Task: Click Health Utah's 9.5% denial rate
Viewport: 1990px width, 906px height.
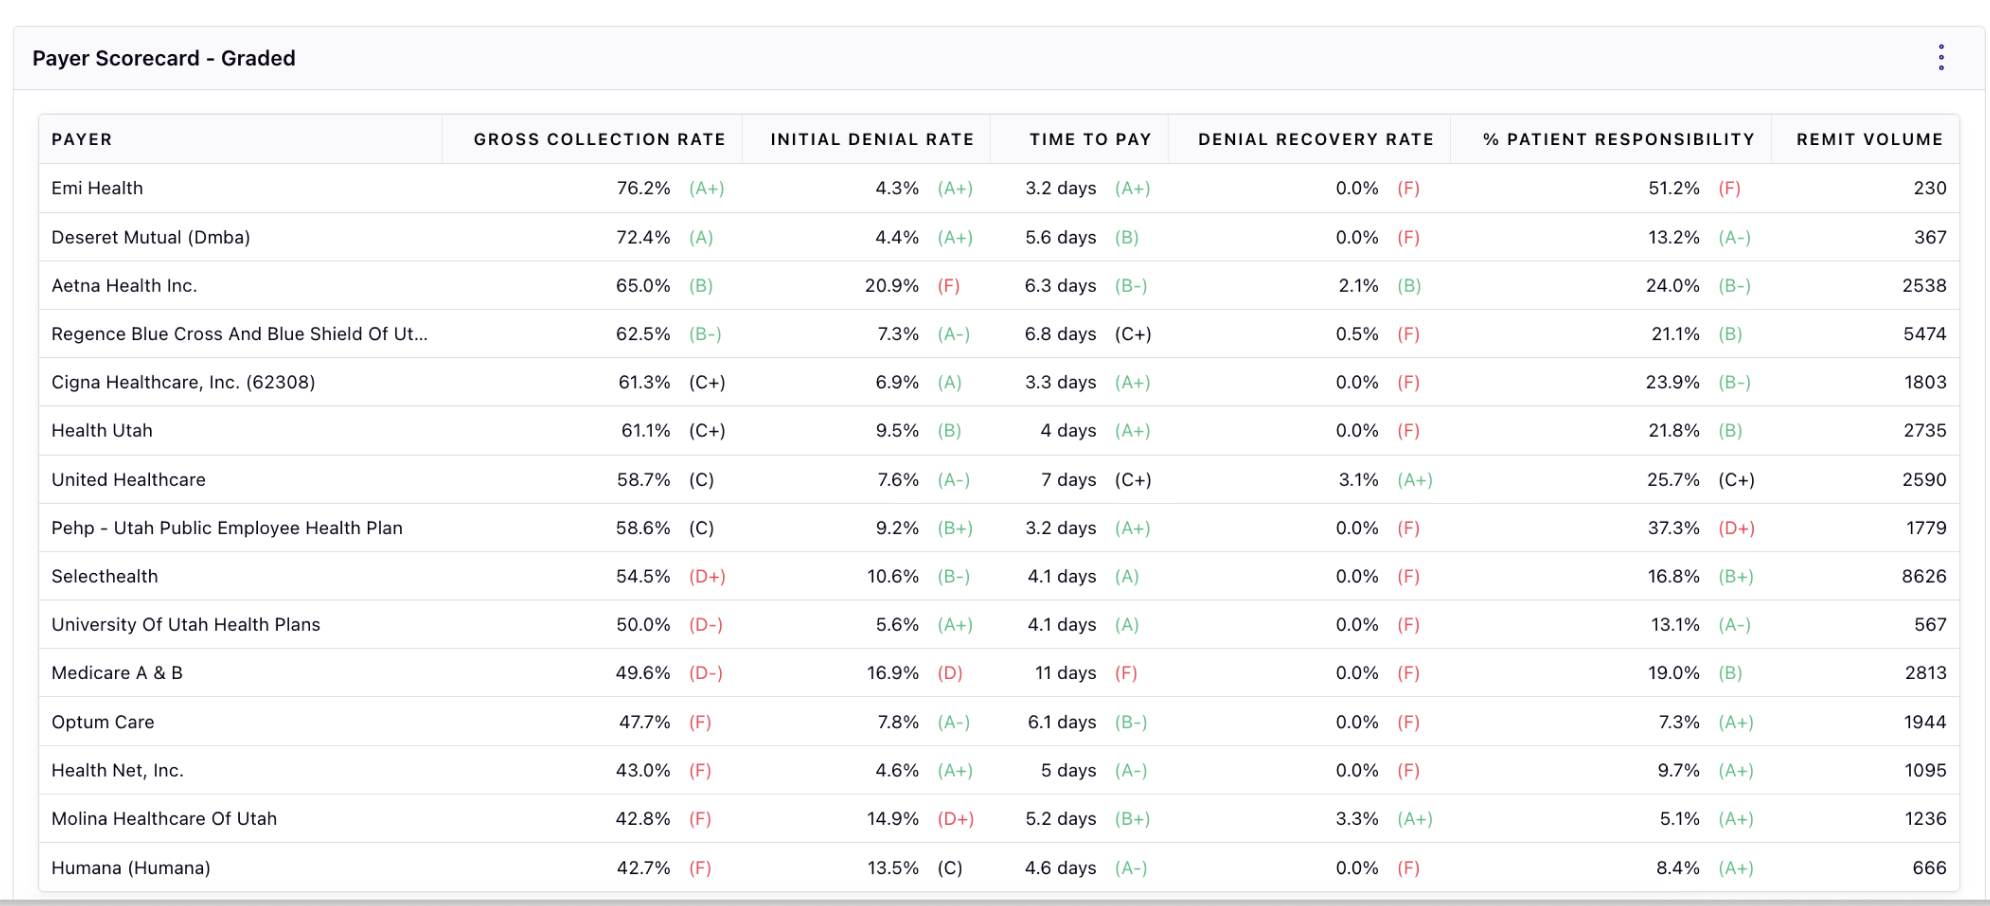Action: 897,430
